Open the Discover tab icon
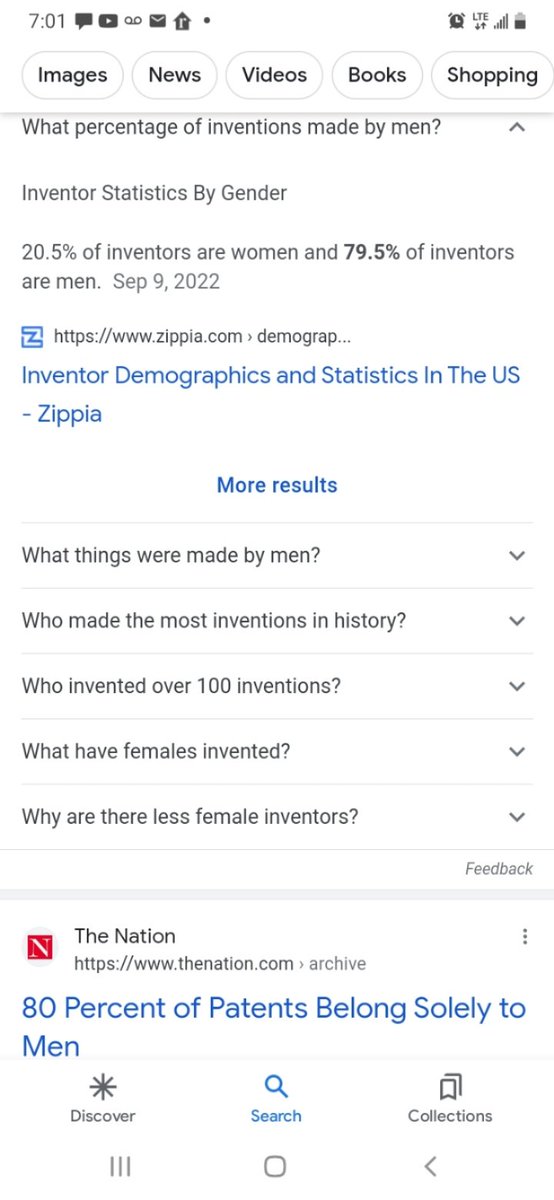 pos(101,1086)
